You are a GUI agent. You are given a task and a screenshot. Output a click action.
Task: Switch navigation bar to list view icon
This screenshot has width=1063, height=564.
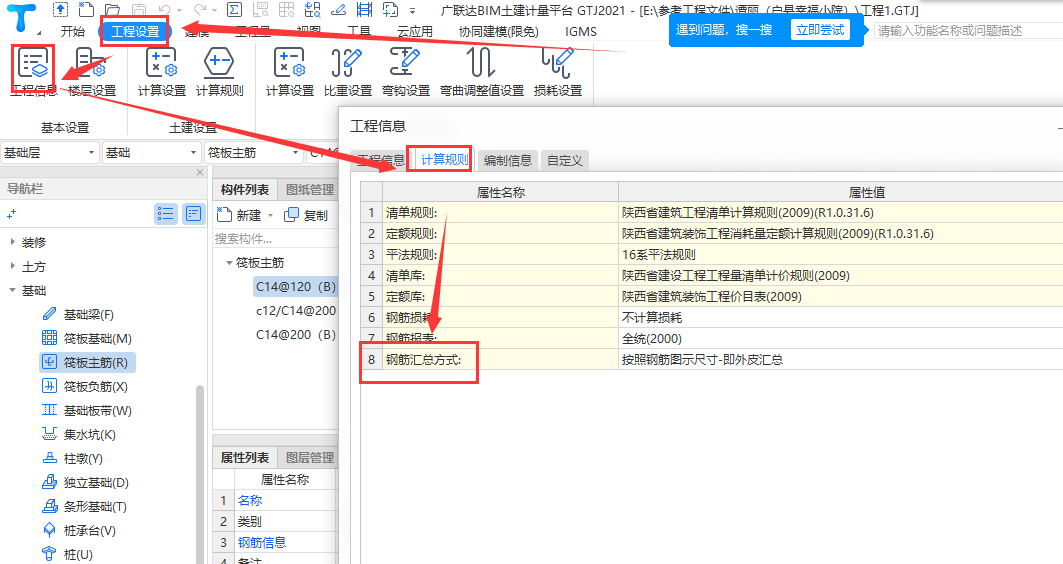click(165, 214)
